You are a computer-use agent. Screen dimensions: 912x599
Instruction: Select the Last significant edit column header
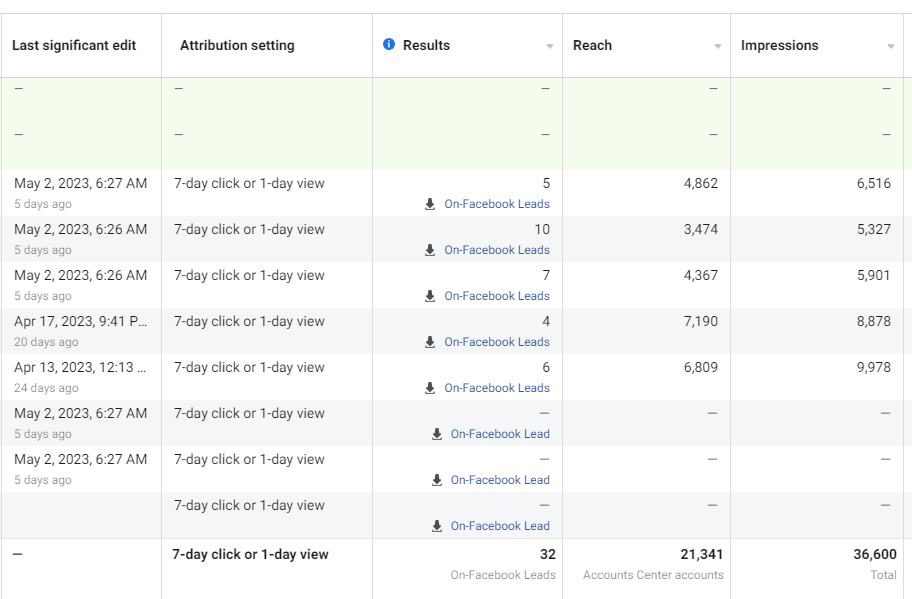pos(74,45)
